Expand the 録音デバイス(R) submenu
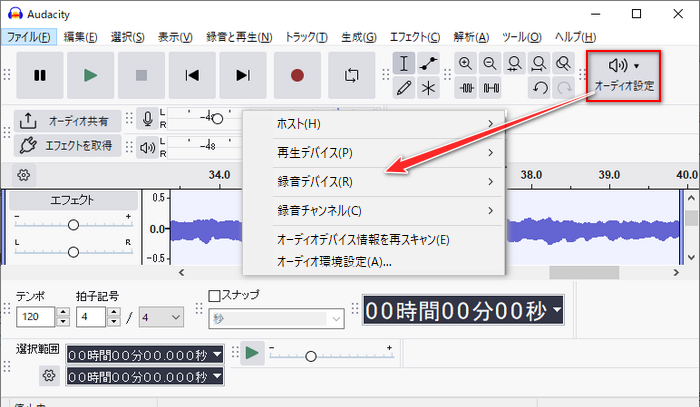This screenshot has width=700, height=407. [374, 182]
